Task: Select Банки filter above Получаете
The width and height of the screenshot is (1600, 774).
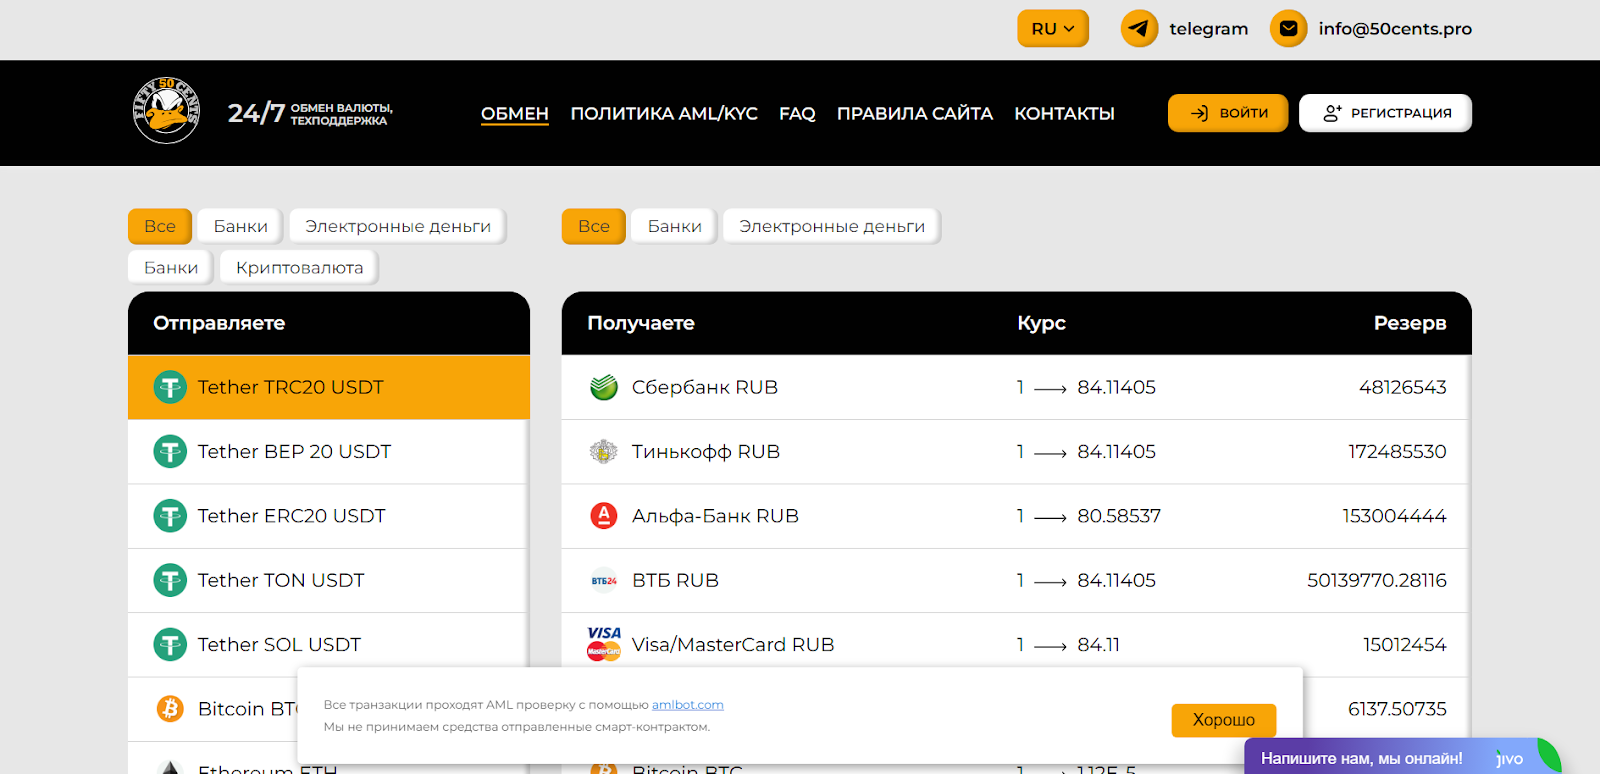Action: (675, 226)
